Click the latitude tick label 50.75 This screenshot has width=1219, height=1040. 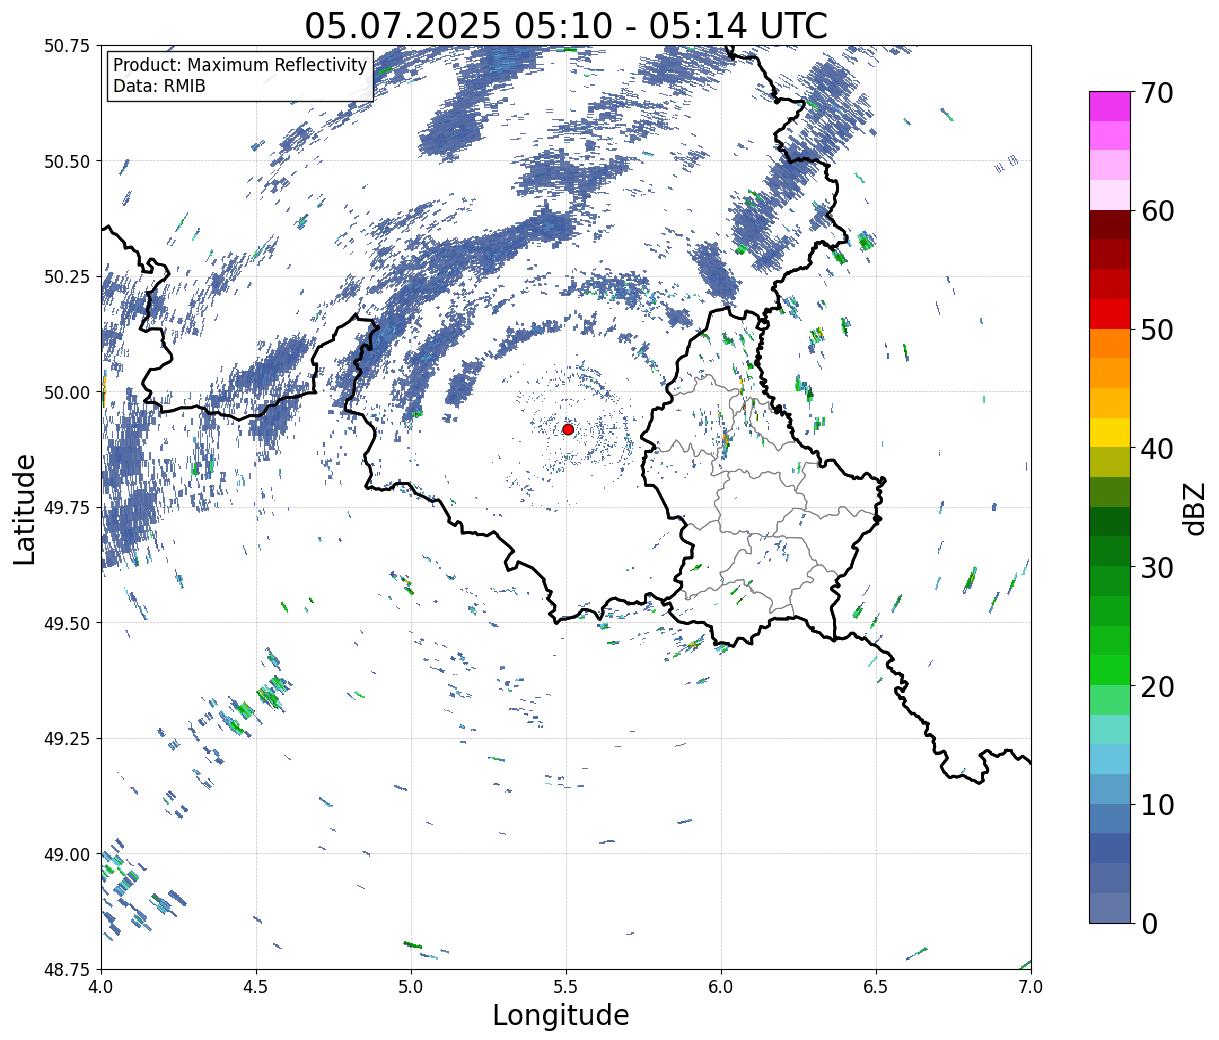67,46
